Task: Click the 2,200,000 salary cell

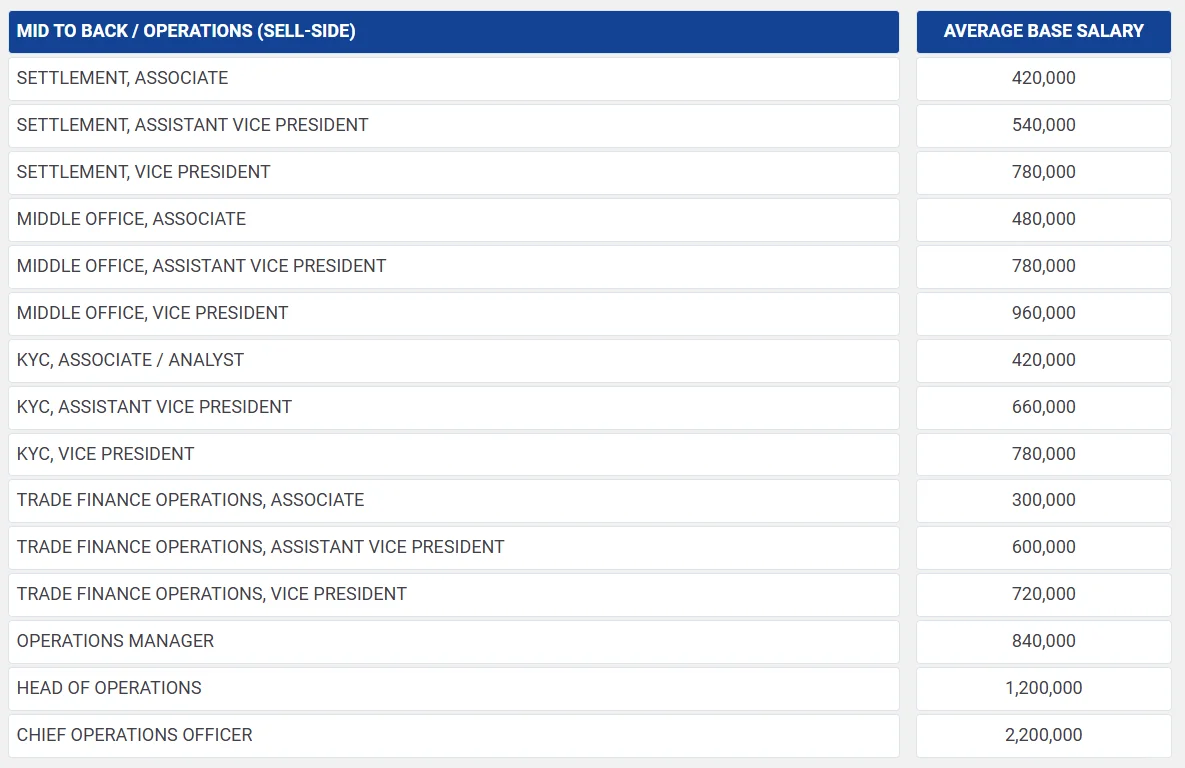Action: [1043, 735]
